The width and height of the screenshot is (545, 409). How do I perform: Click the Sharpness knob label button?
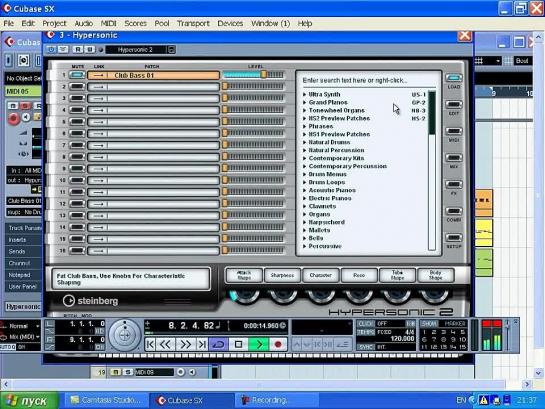click(282, 275)
